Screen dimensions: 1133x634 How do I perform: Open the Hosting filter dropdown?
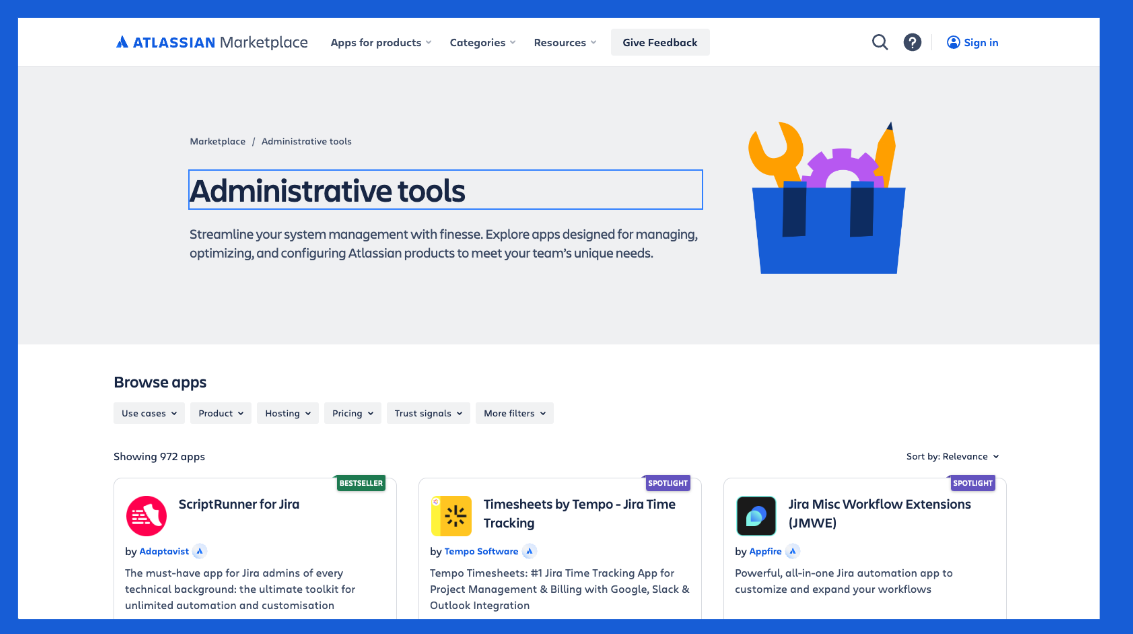287,413
